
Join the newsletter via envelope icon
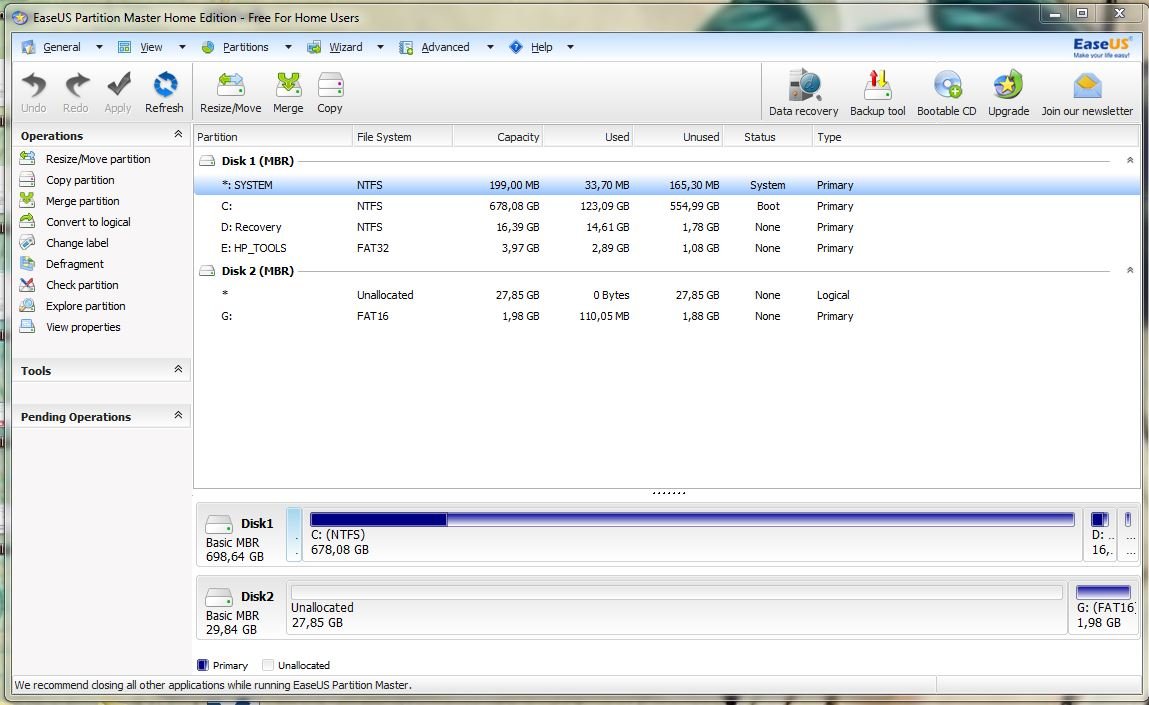click(1087, 86)
